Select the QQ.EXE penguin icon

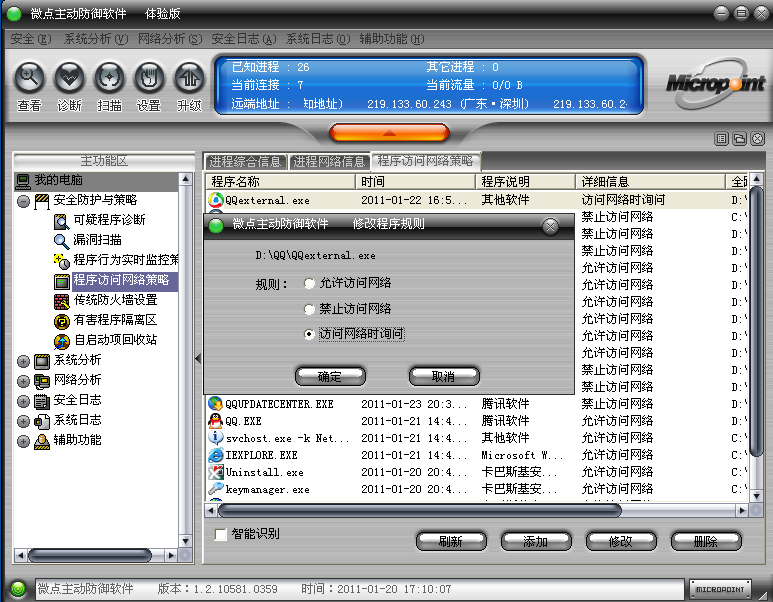click(215, 421)
